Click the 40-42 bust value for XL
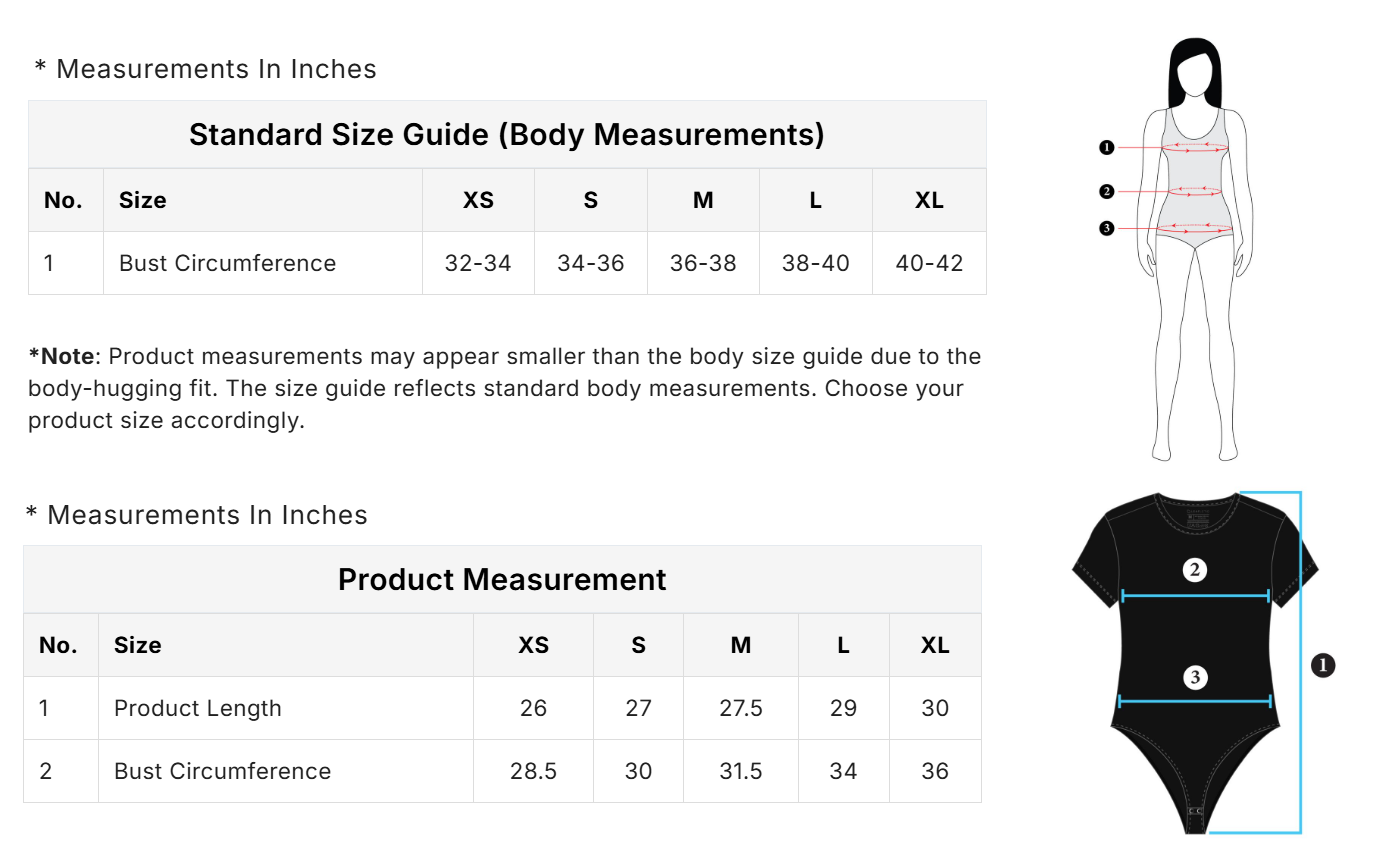The height and width of the screenshot is (858, 1382). [x=929, y=263]
